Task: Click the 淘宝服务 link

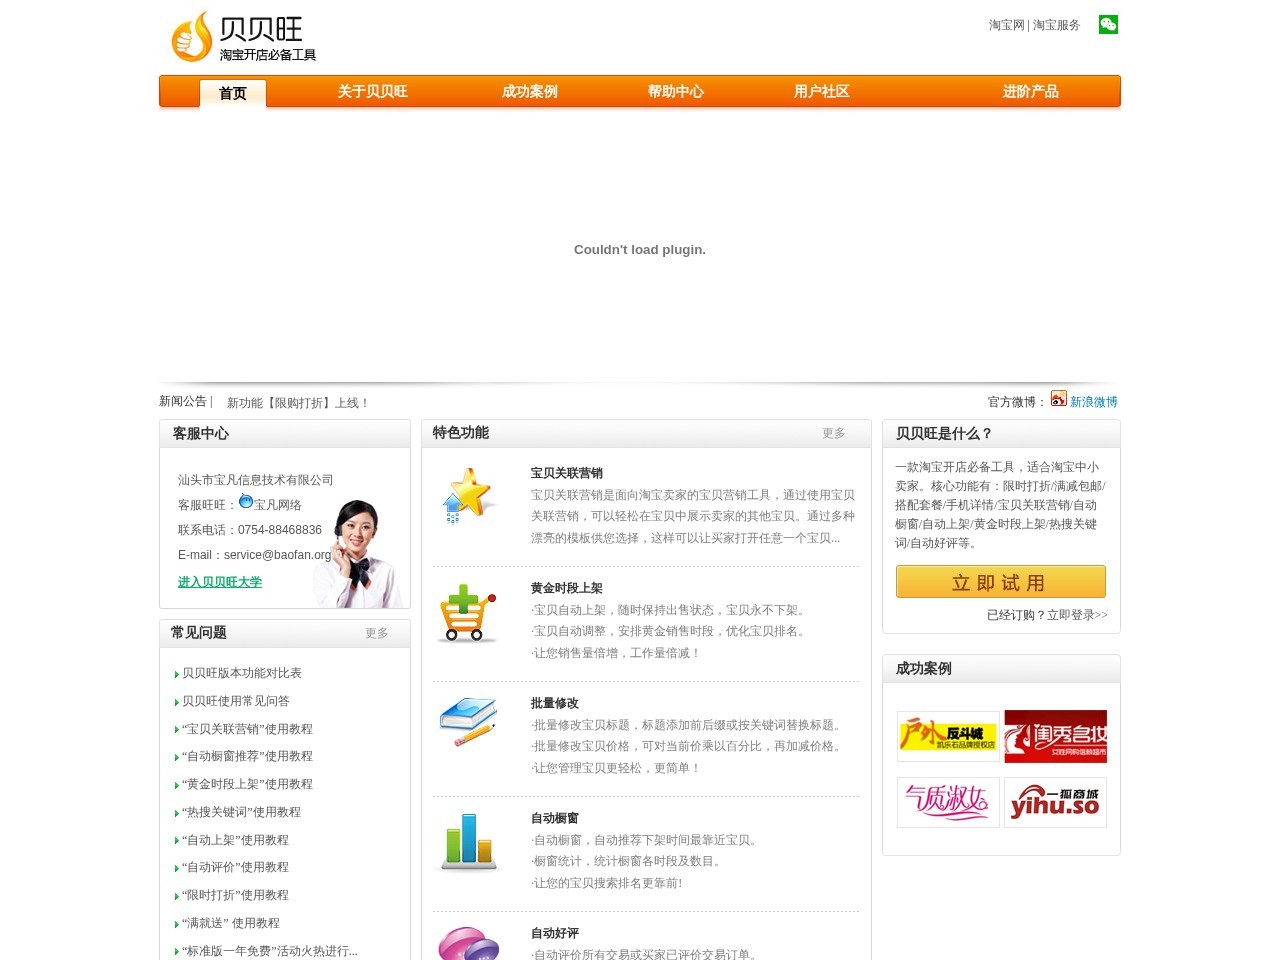Action: 1057,25
